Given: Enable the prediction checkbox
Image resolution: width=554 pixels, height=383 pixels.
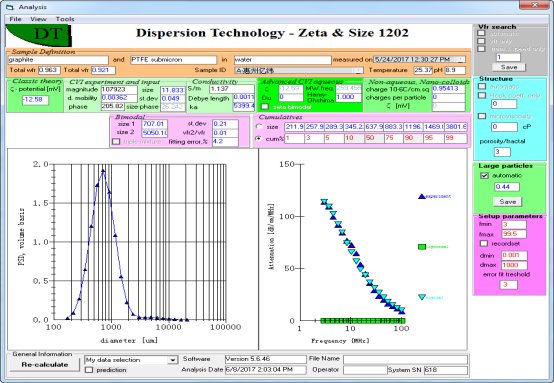Looking at the screenshot, I should click(89, 370).
